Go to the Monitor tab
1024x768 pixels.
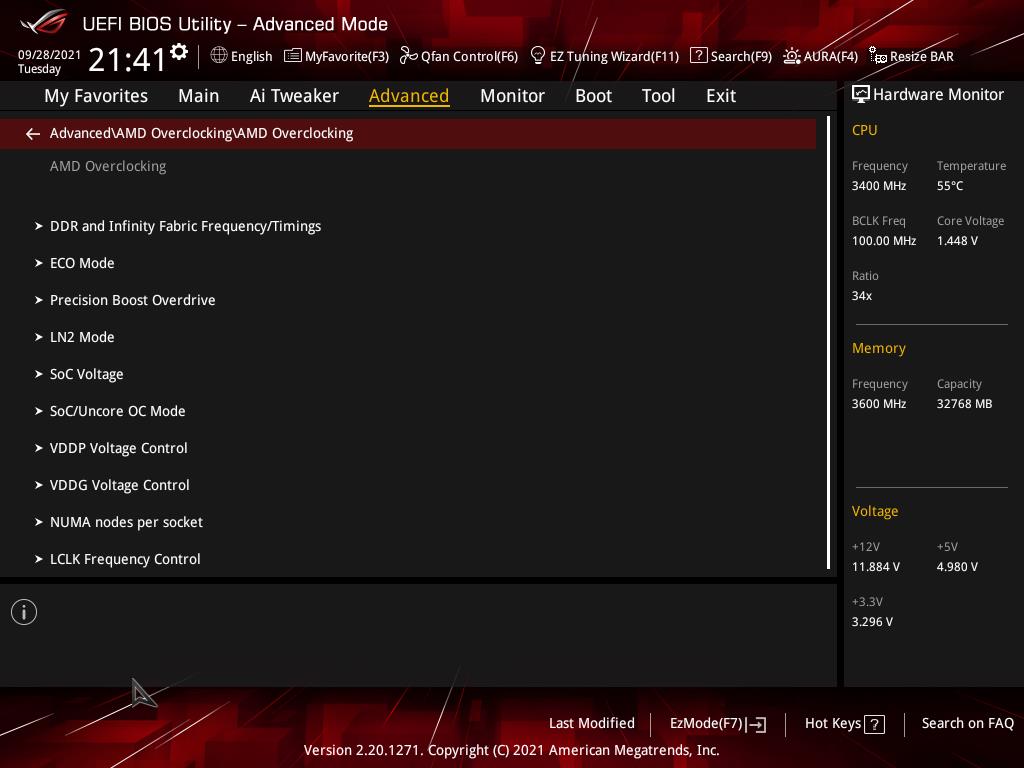(x=512, y=96)
